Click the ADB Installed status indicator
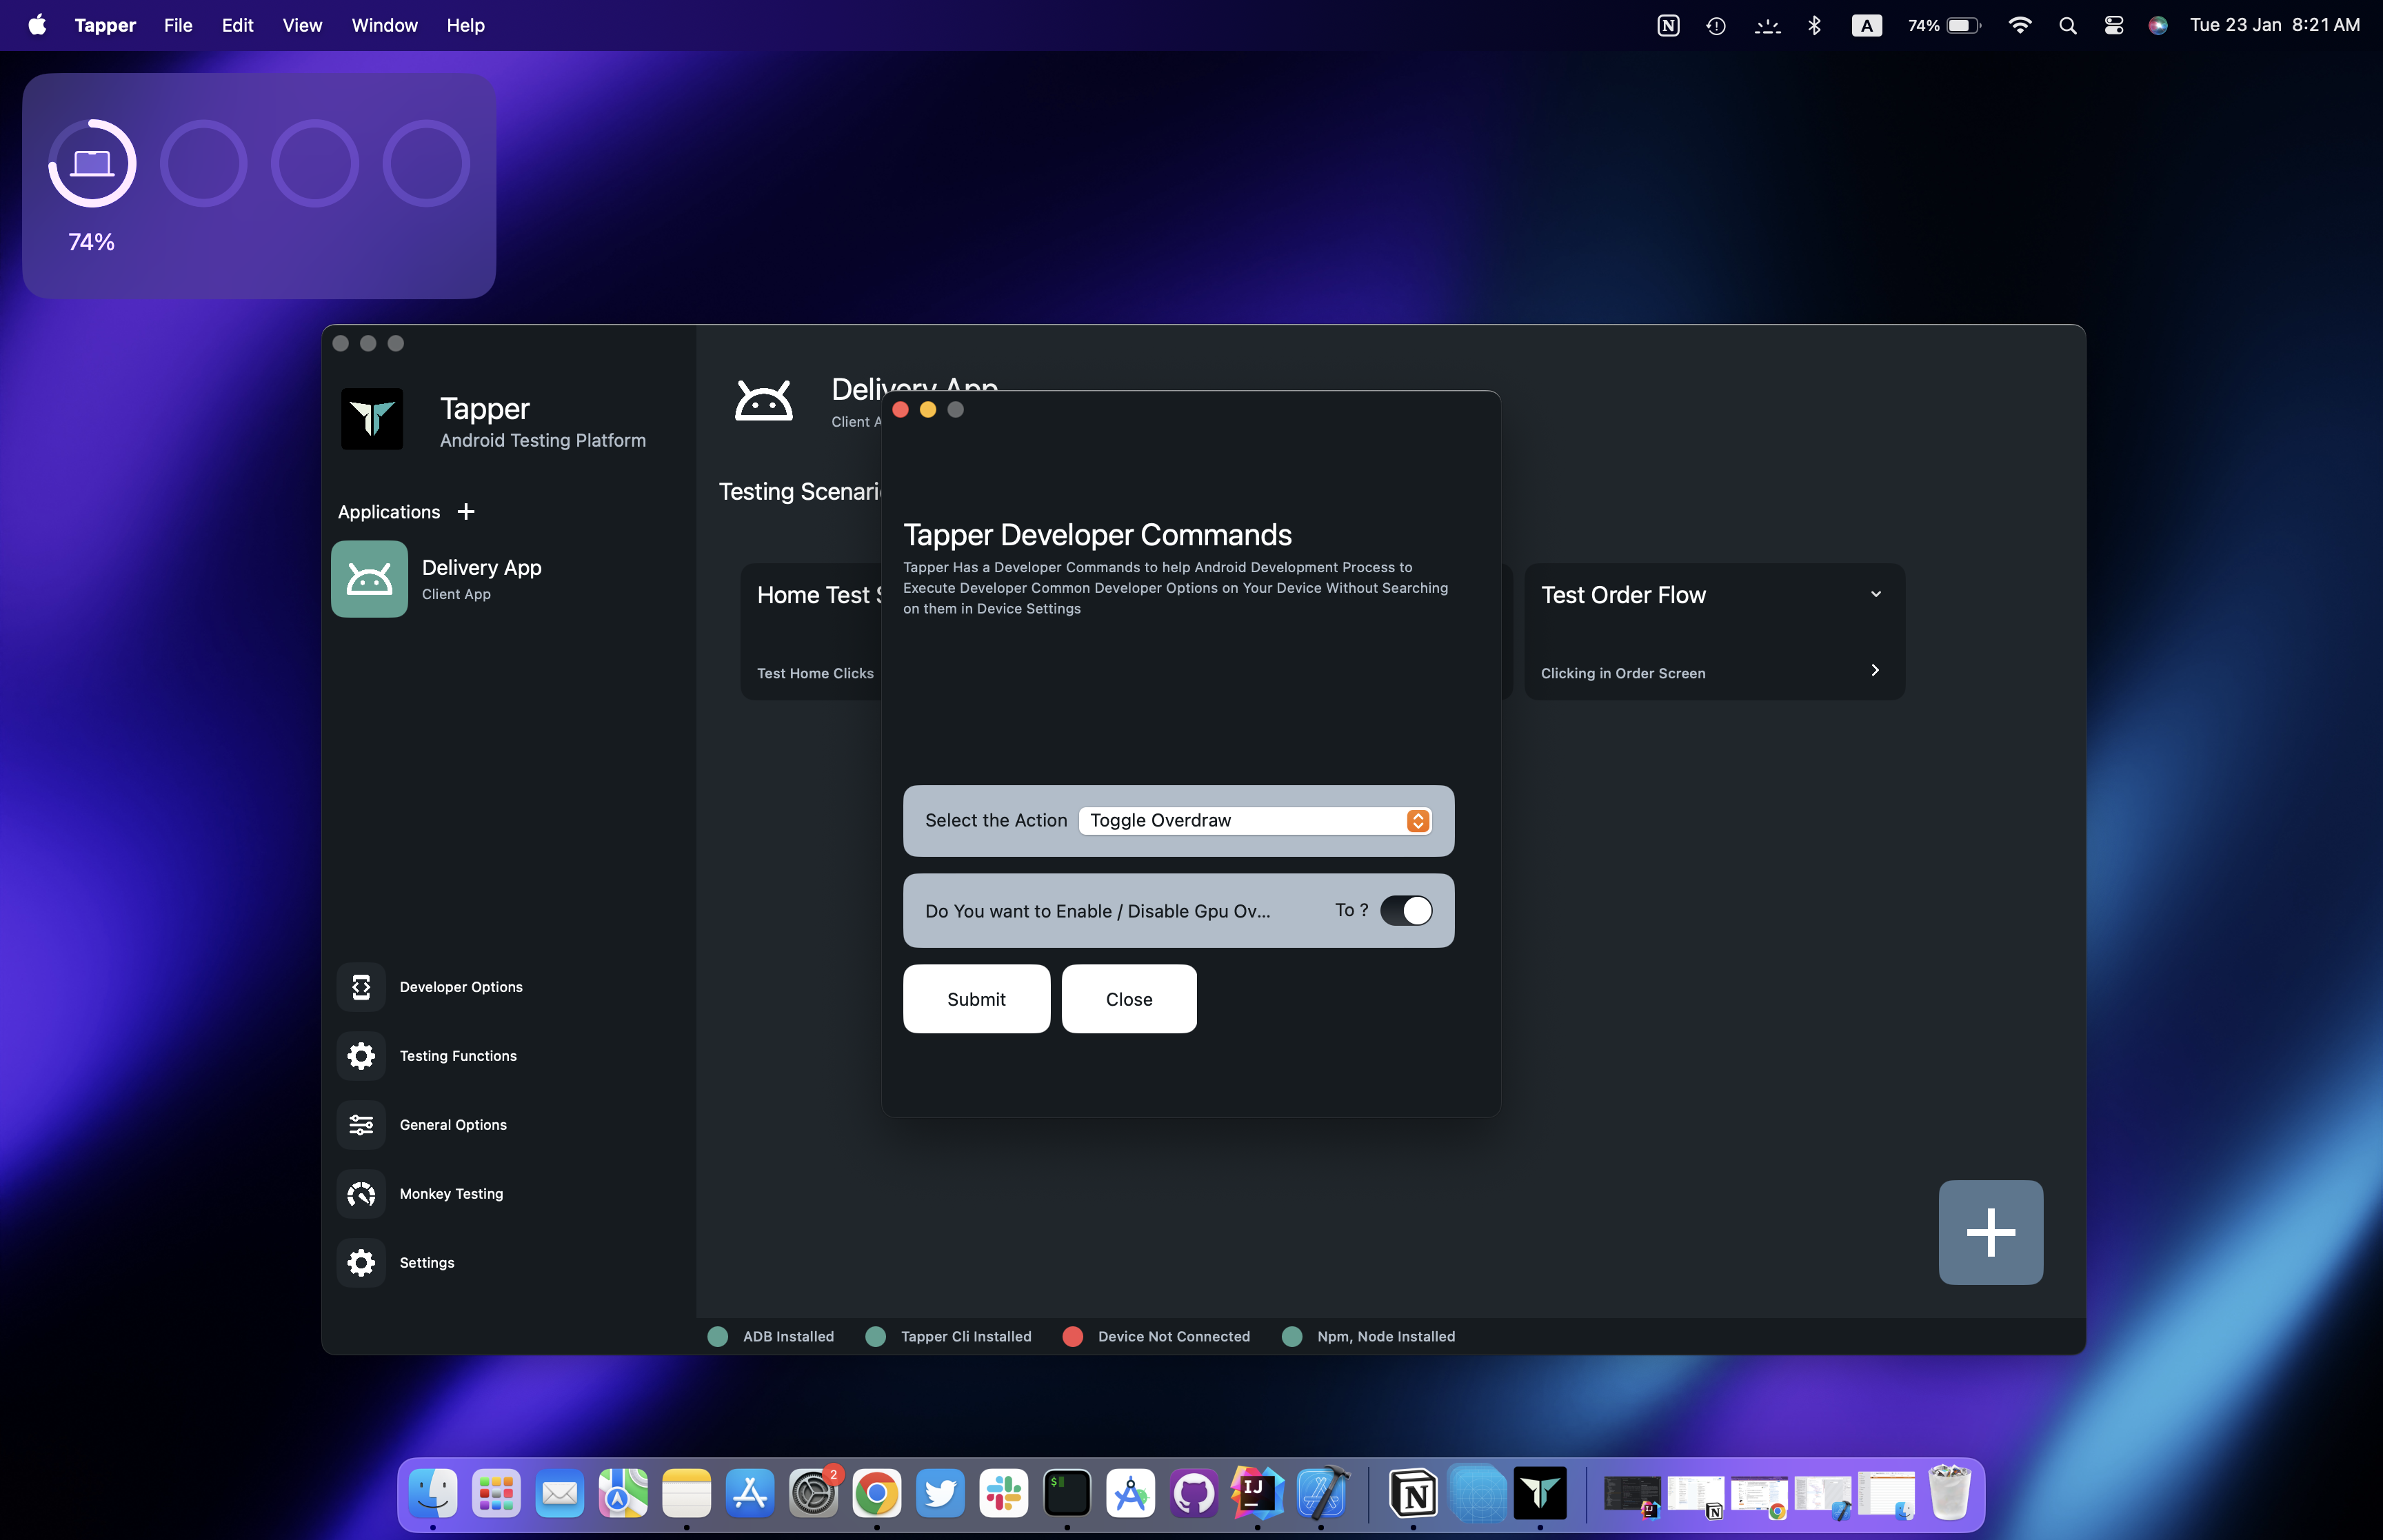The height and width of the screenshot is (1540, 2383). coord(717,1337)
